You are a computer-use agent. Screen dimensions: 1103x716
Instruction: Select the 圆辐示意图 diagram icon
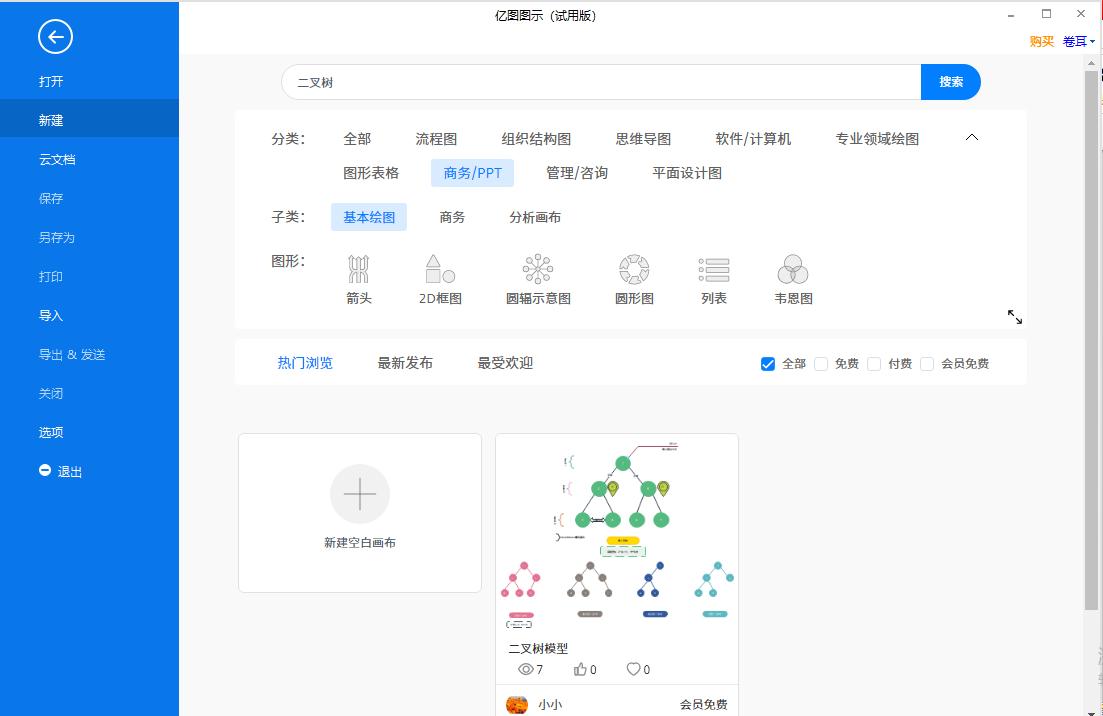[537, 271]
